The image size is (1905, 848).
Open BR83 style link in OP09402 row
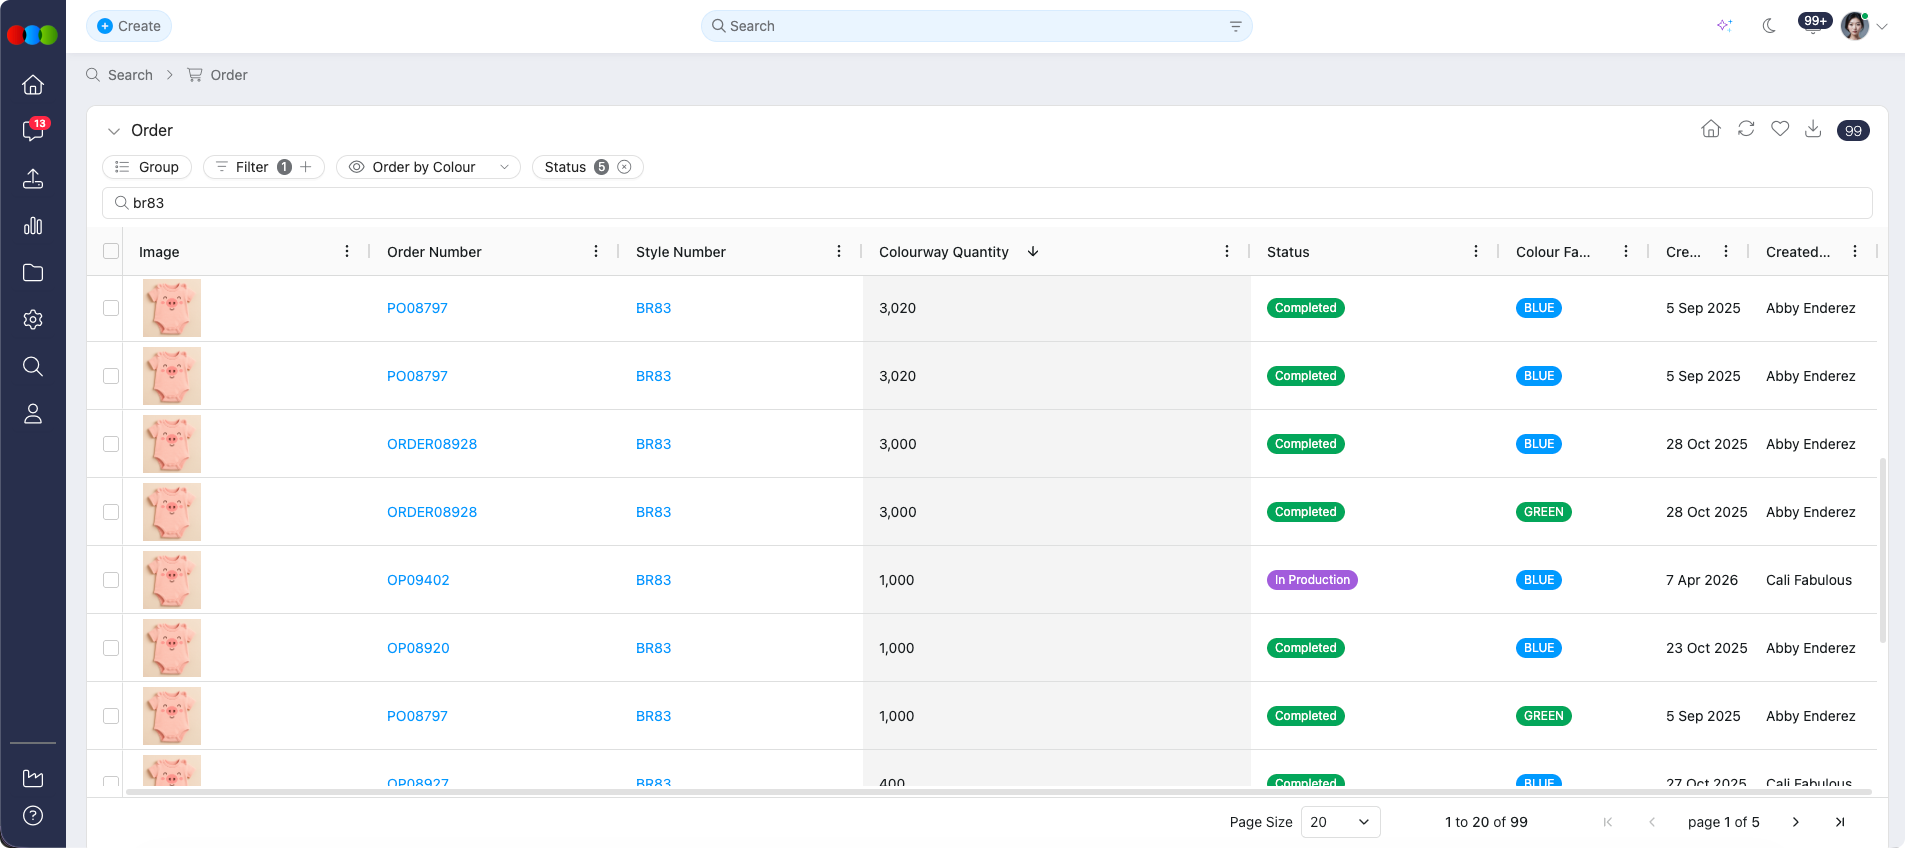click(x=653, y=580)
